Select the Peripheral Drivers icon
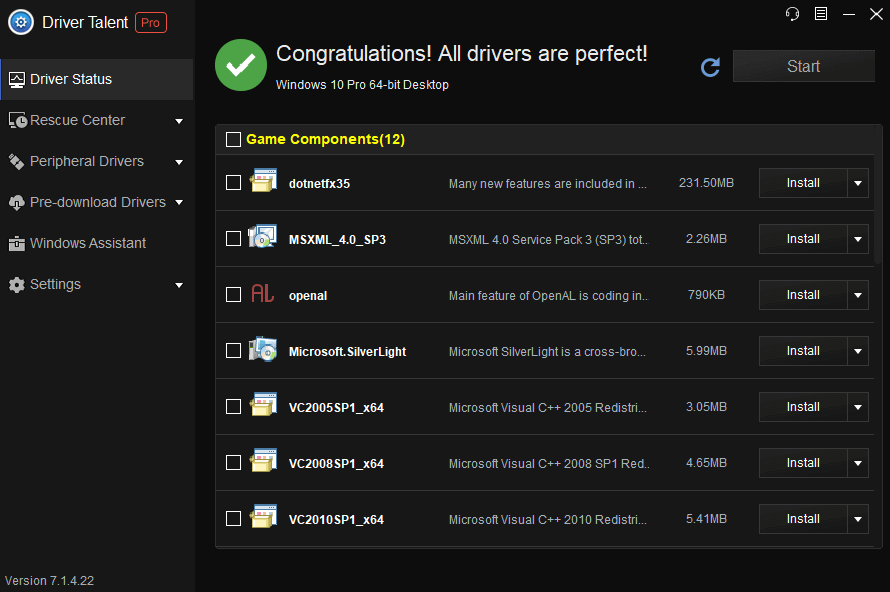The image size is (890, 592). 16,161
